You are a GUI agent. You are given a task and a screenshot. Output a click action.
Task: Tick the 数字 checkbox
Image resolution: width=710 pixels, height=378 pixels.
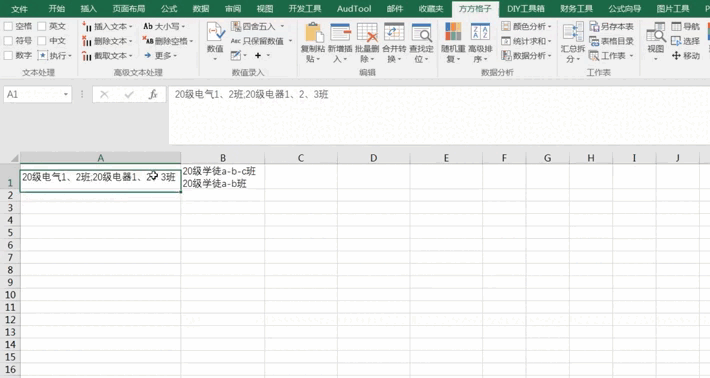(8, 55)
